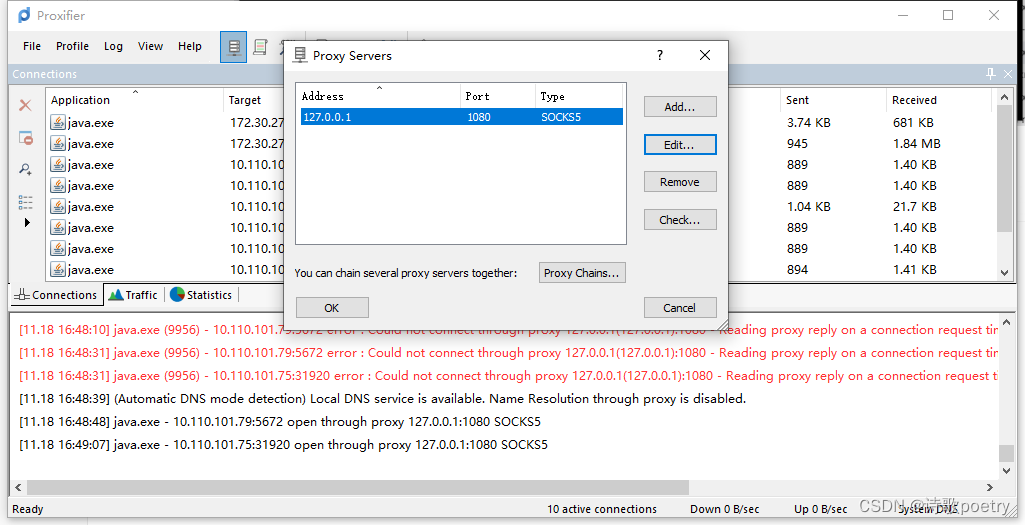
Task: Click left arrow of log horizontal scrollbar
Action: (x=18, y=487)
